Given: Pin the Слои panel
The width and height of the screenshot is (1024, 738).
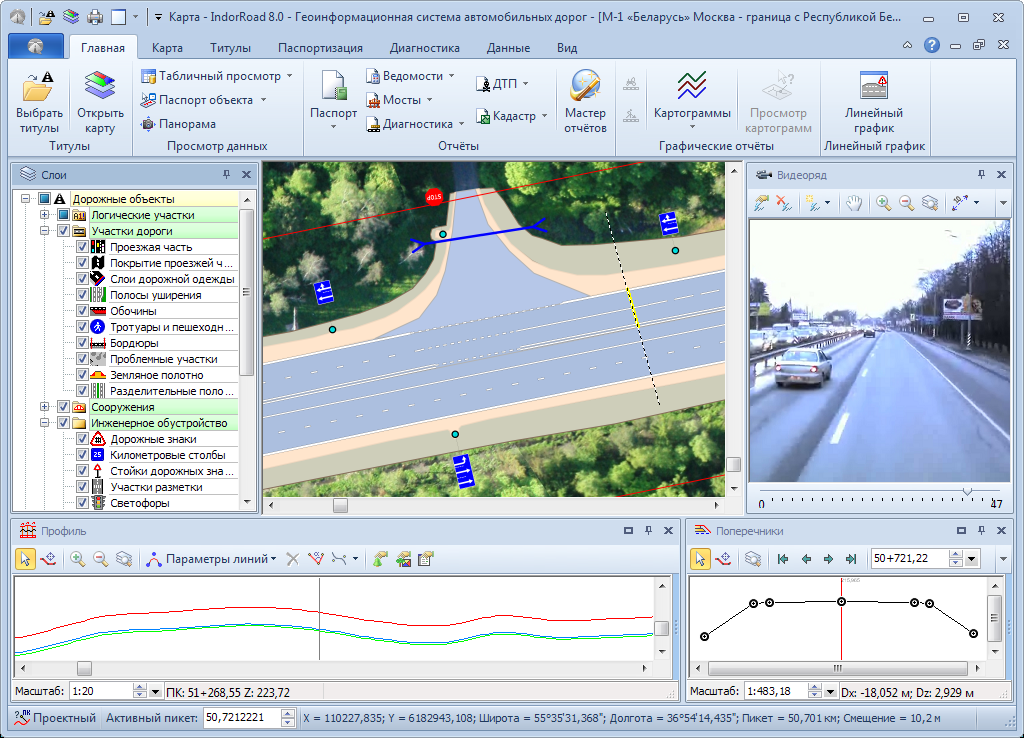Looking at the screenshot, I should (226, 174).
